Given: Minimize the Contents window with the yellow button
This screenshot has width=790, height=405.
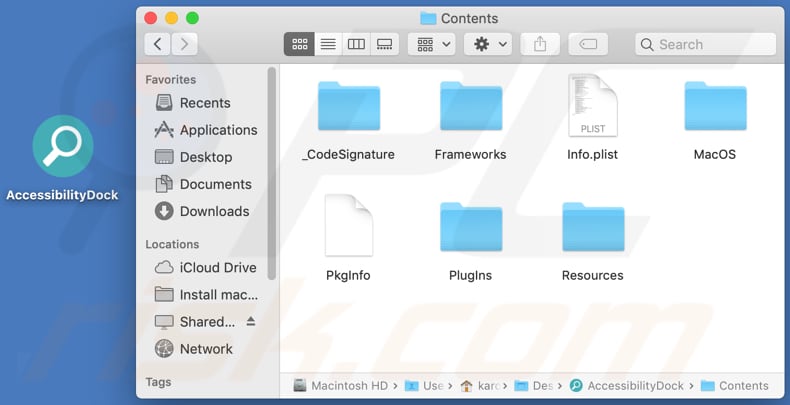Looking at the screenshot, I should (x=172, y=18).
